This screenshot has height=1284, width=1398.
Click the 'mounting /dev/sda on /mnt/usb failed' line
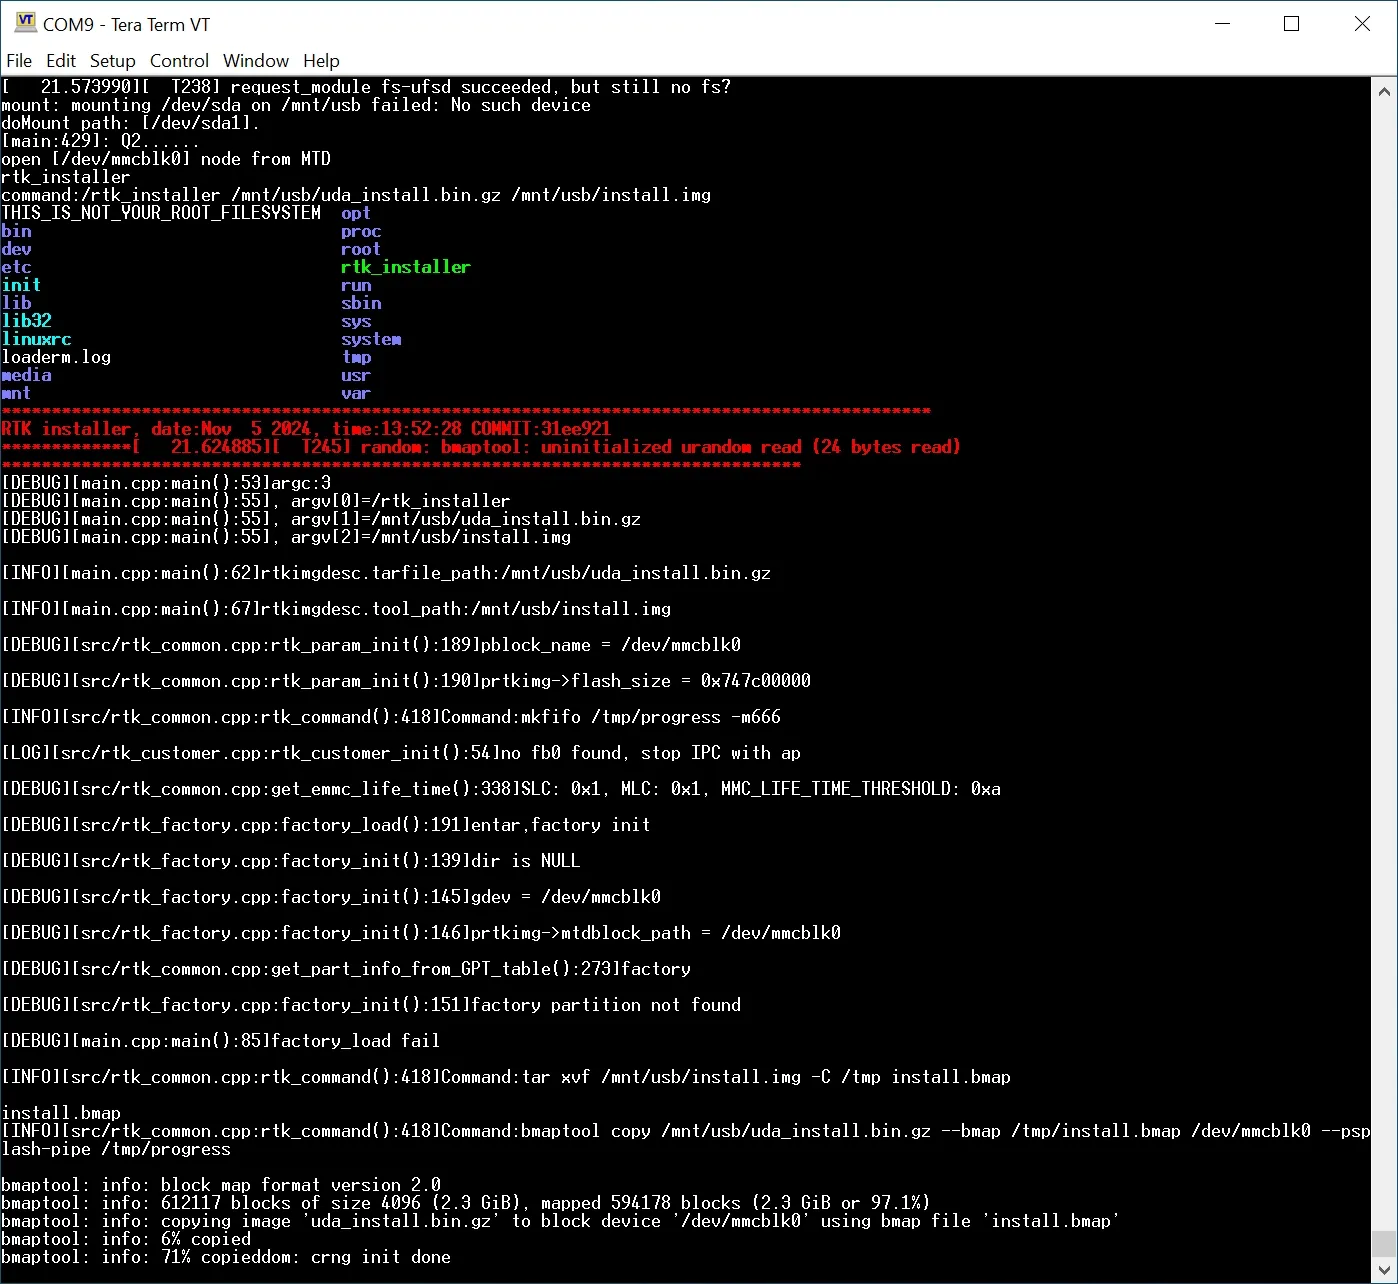pos(296,105)
